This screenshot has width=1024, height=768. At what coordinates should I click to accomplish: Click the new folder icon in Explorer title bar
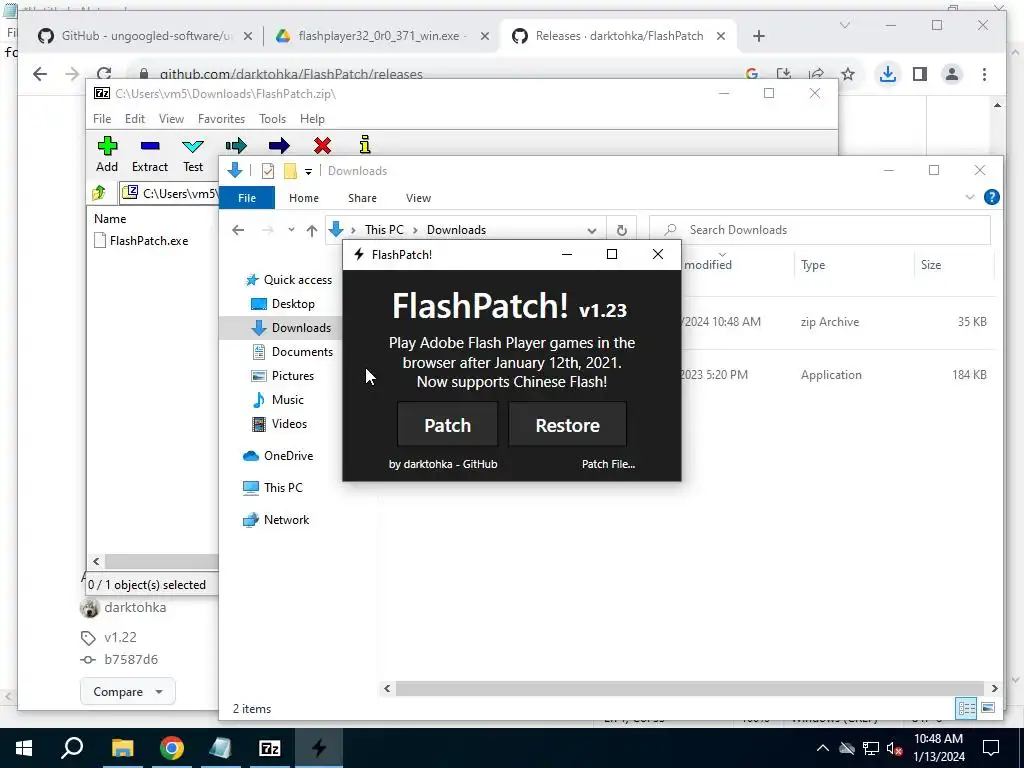point(290,171)
